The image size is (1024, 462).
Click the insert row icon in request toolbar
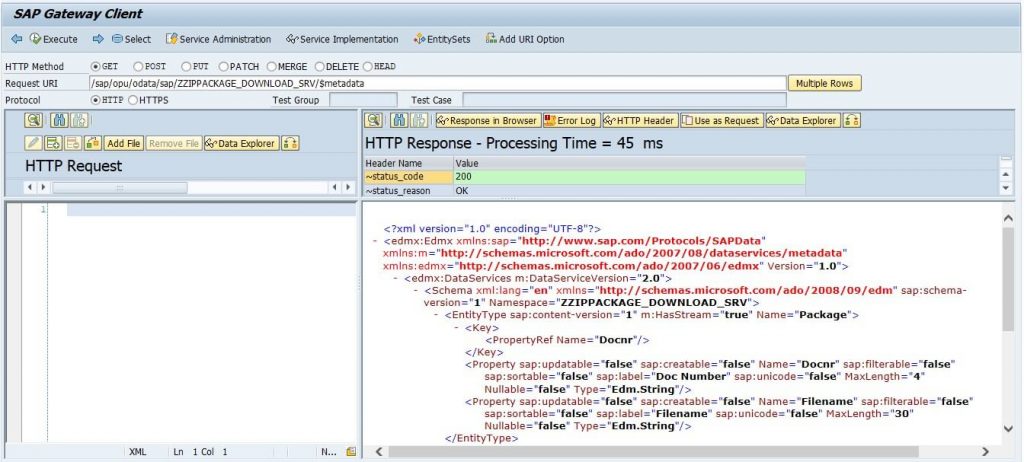point(54,143)
